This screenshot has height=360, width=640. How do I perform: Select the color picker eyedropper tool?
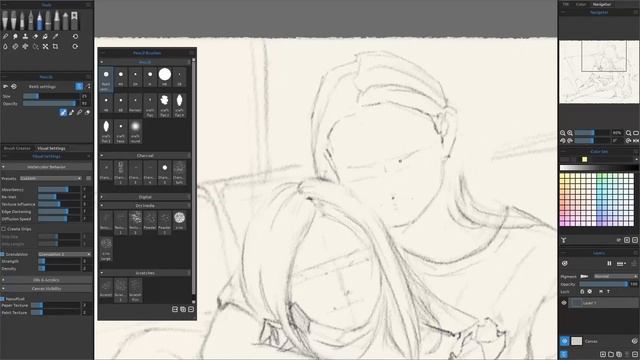point(56,37)
